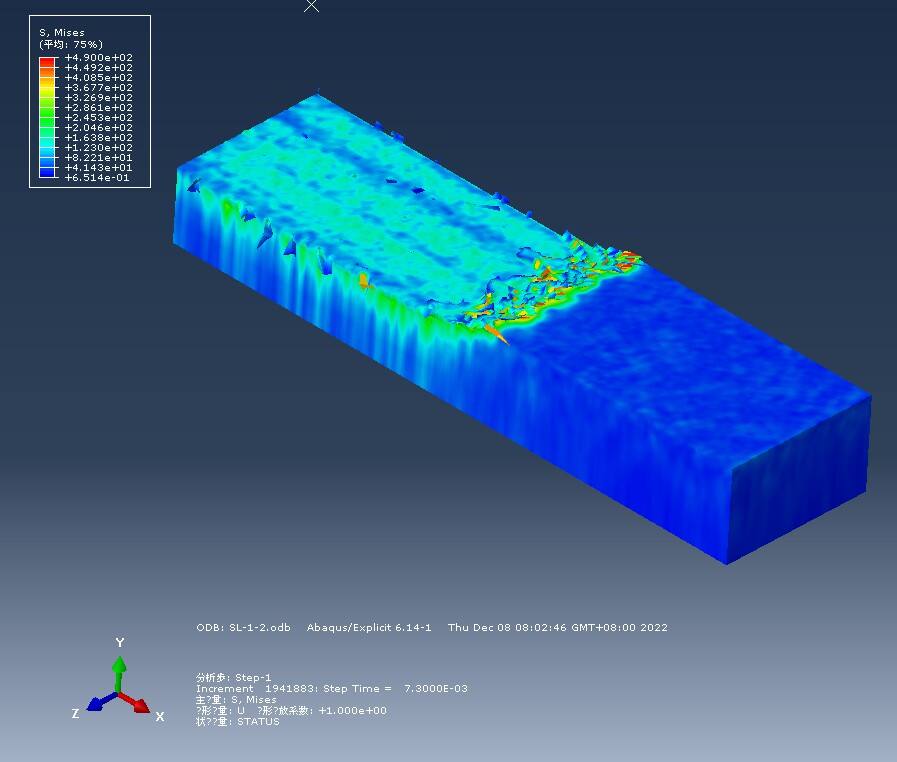Select the 'S, Mises' legend title
Image resolution: width=897 pixels, height=762 pixels.
[x=62, y=33]
